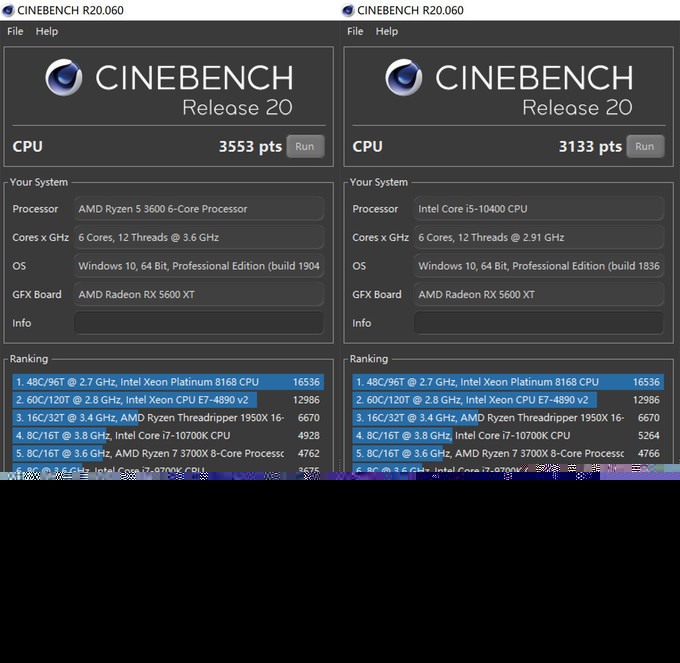Select Xeon Platinum 8168 ranking row, left window
680x663 pixels.
[x=168, y=382]
